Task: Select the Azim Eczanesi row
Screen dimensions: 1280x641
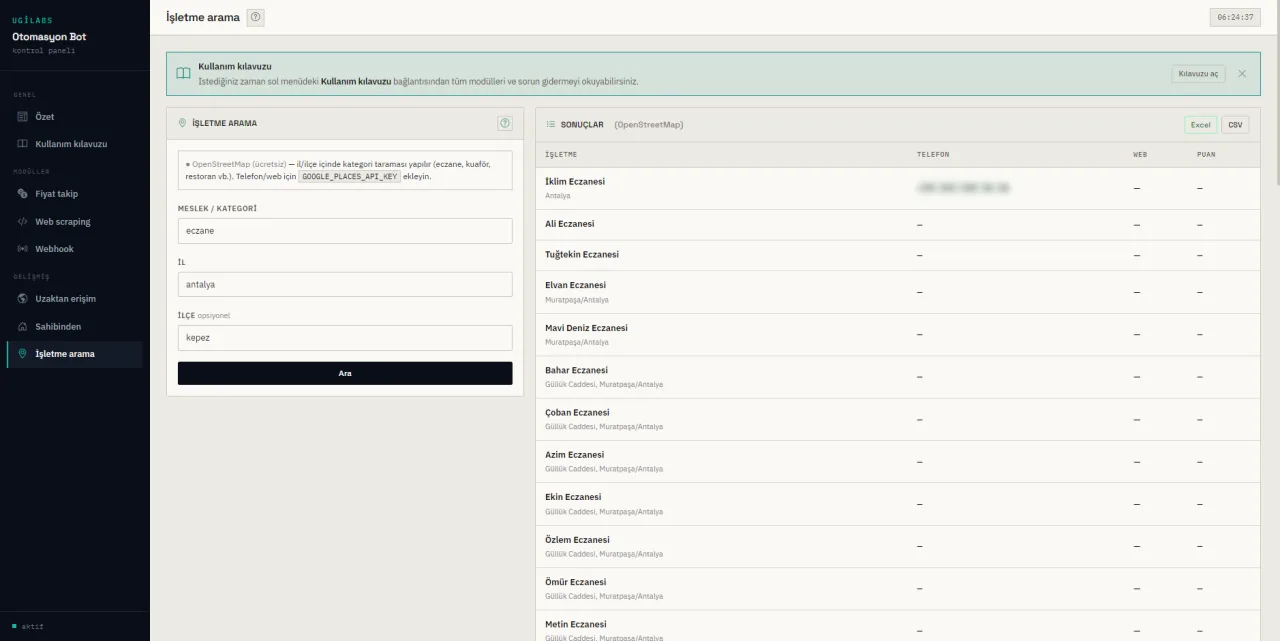Action: (x=898, y=461)
